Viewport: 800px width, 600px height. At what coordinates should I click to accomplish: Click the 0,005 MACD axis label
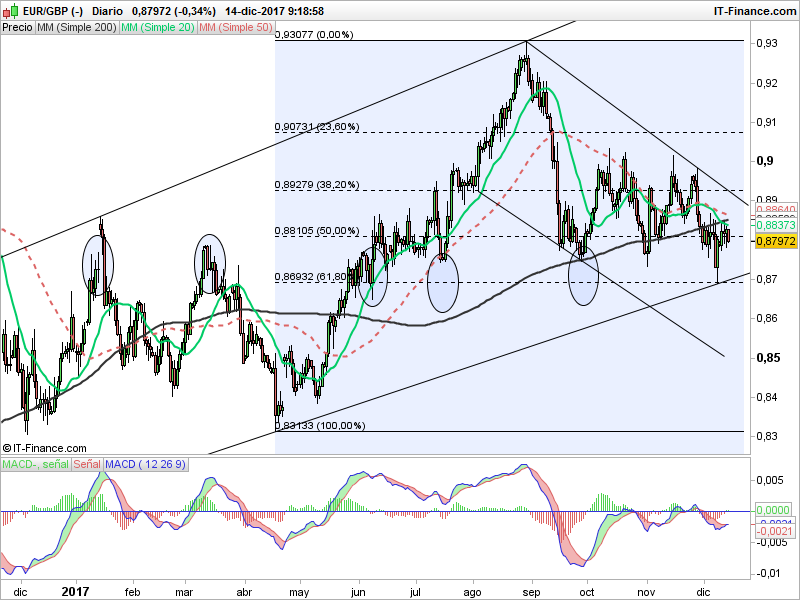tap(770, 480)
